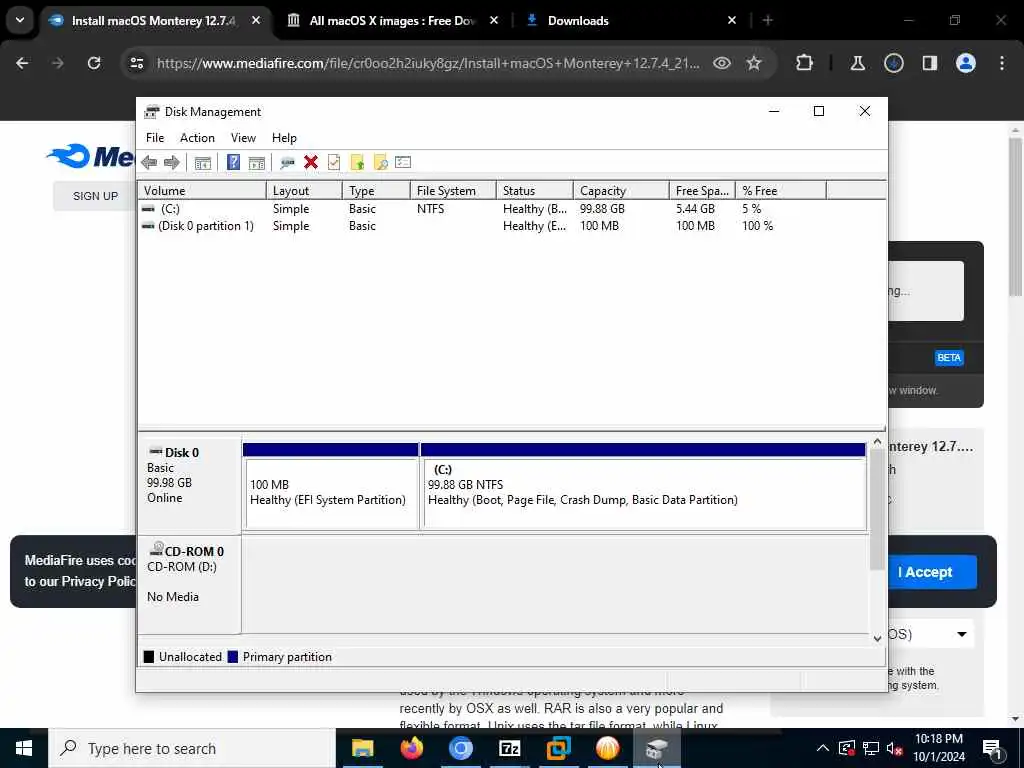Click the eye tracking-protection icon in address bar
1024x768 pixels.
pyautogui.click(x=722, y=63)
